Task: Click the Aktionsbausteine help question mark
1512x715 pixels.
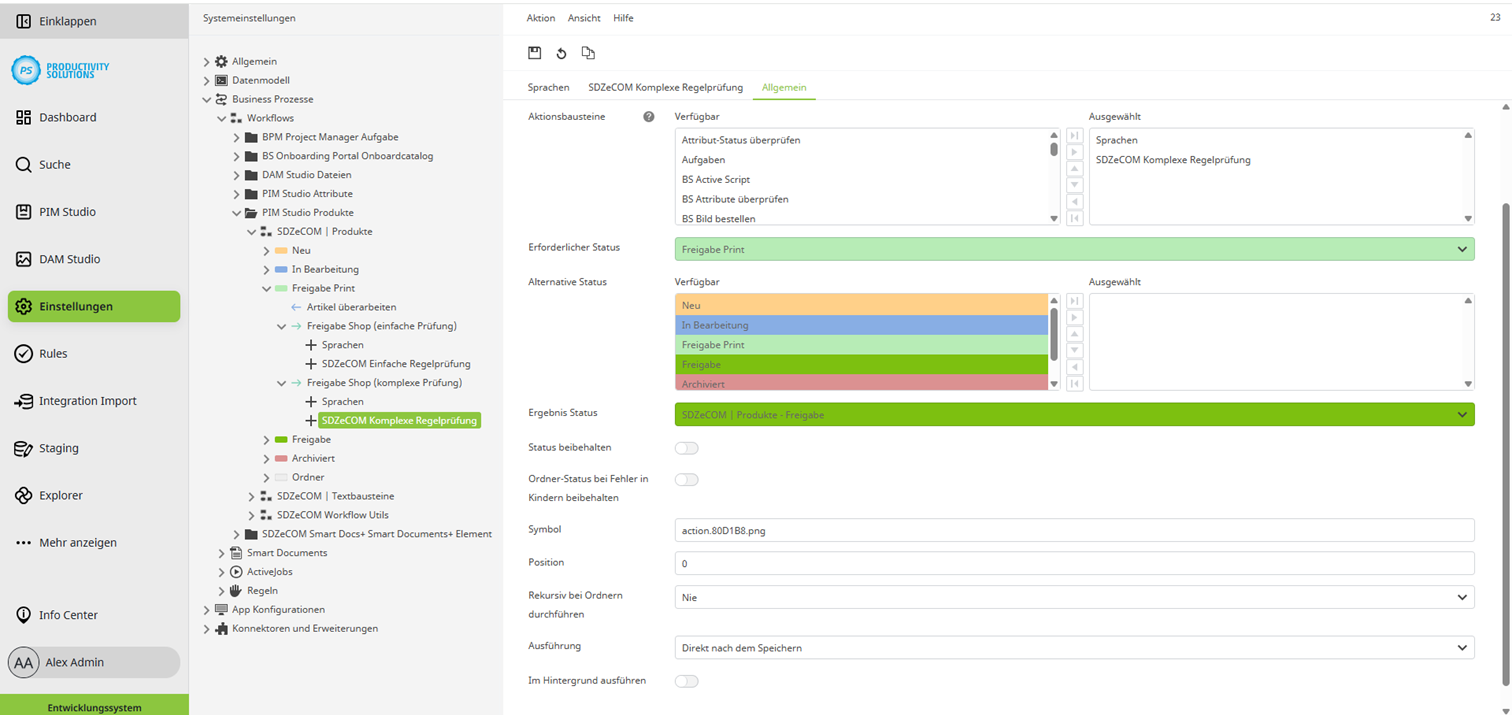Action: click(x=649, y=116)
